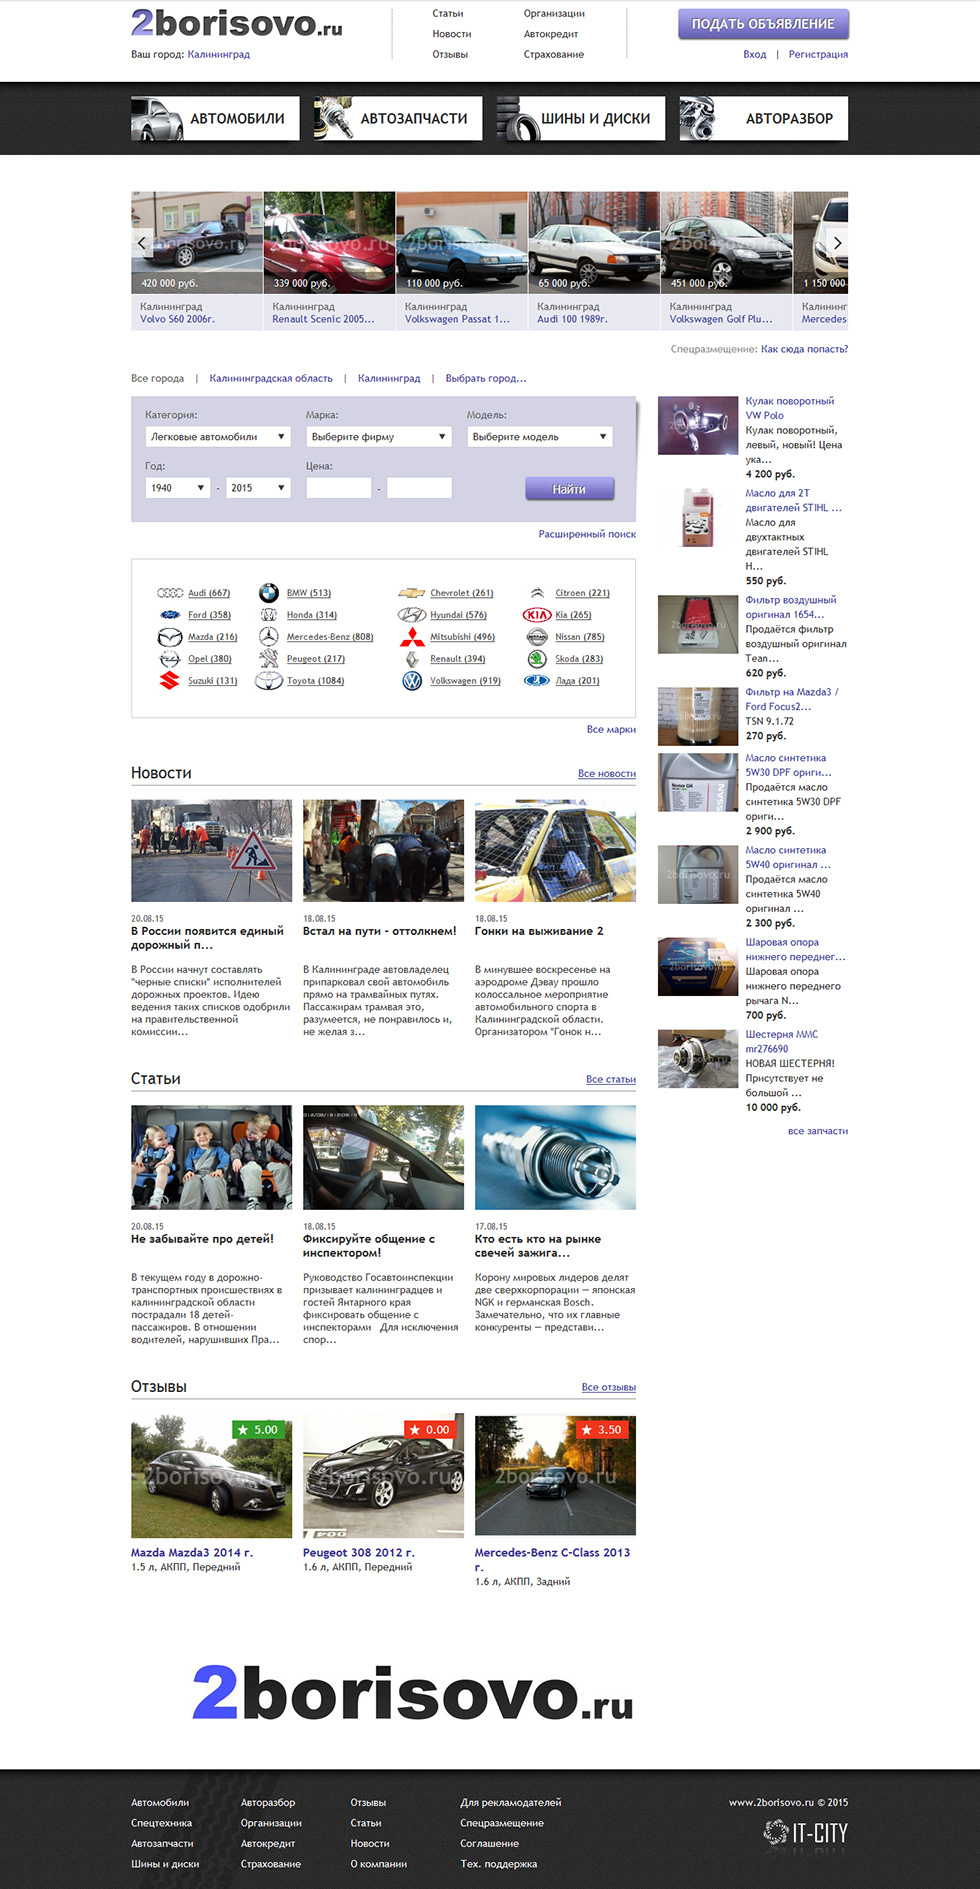The width and height of the screenshot is (980, 1889).
Task: Click the Opel logo icon
Action: tap(170, 659)
